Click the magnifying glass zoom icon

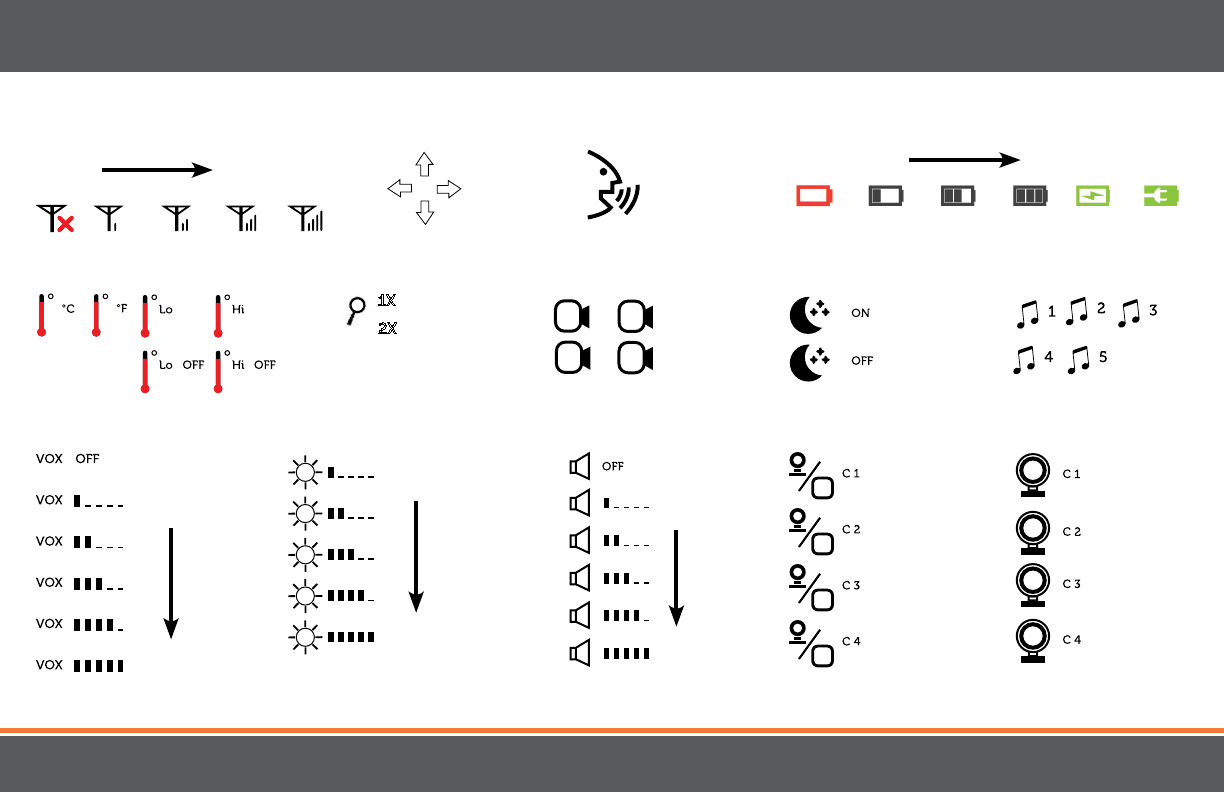click(357, 310)
